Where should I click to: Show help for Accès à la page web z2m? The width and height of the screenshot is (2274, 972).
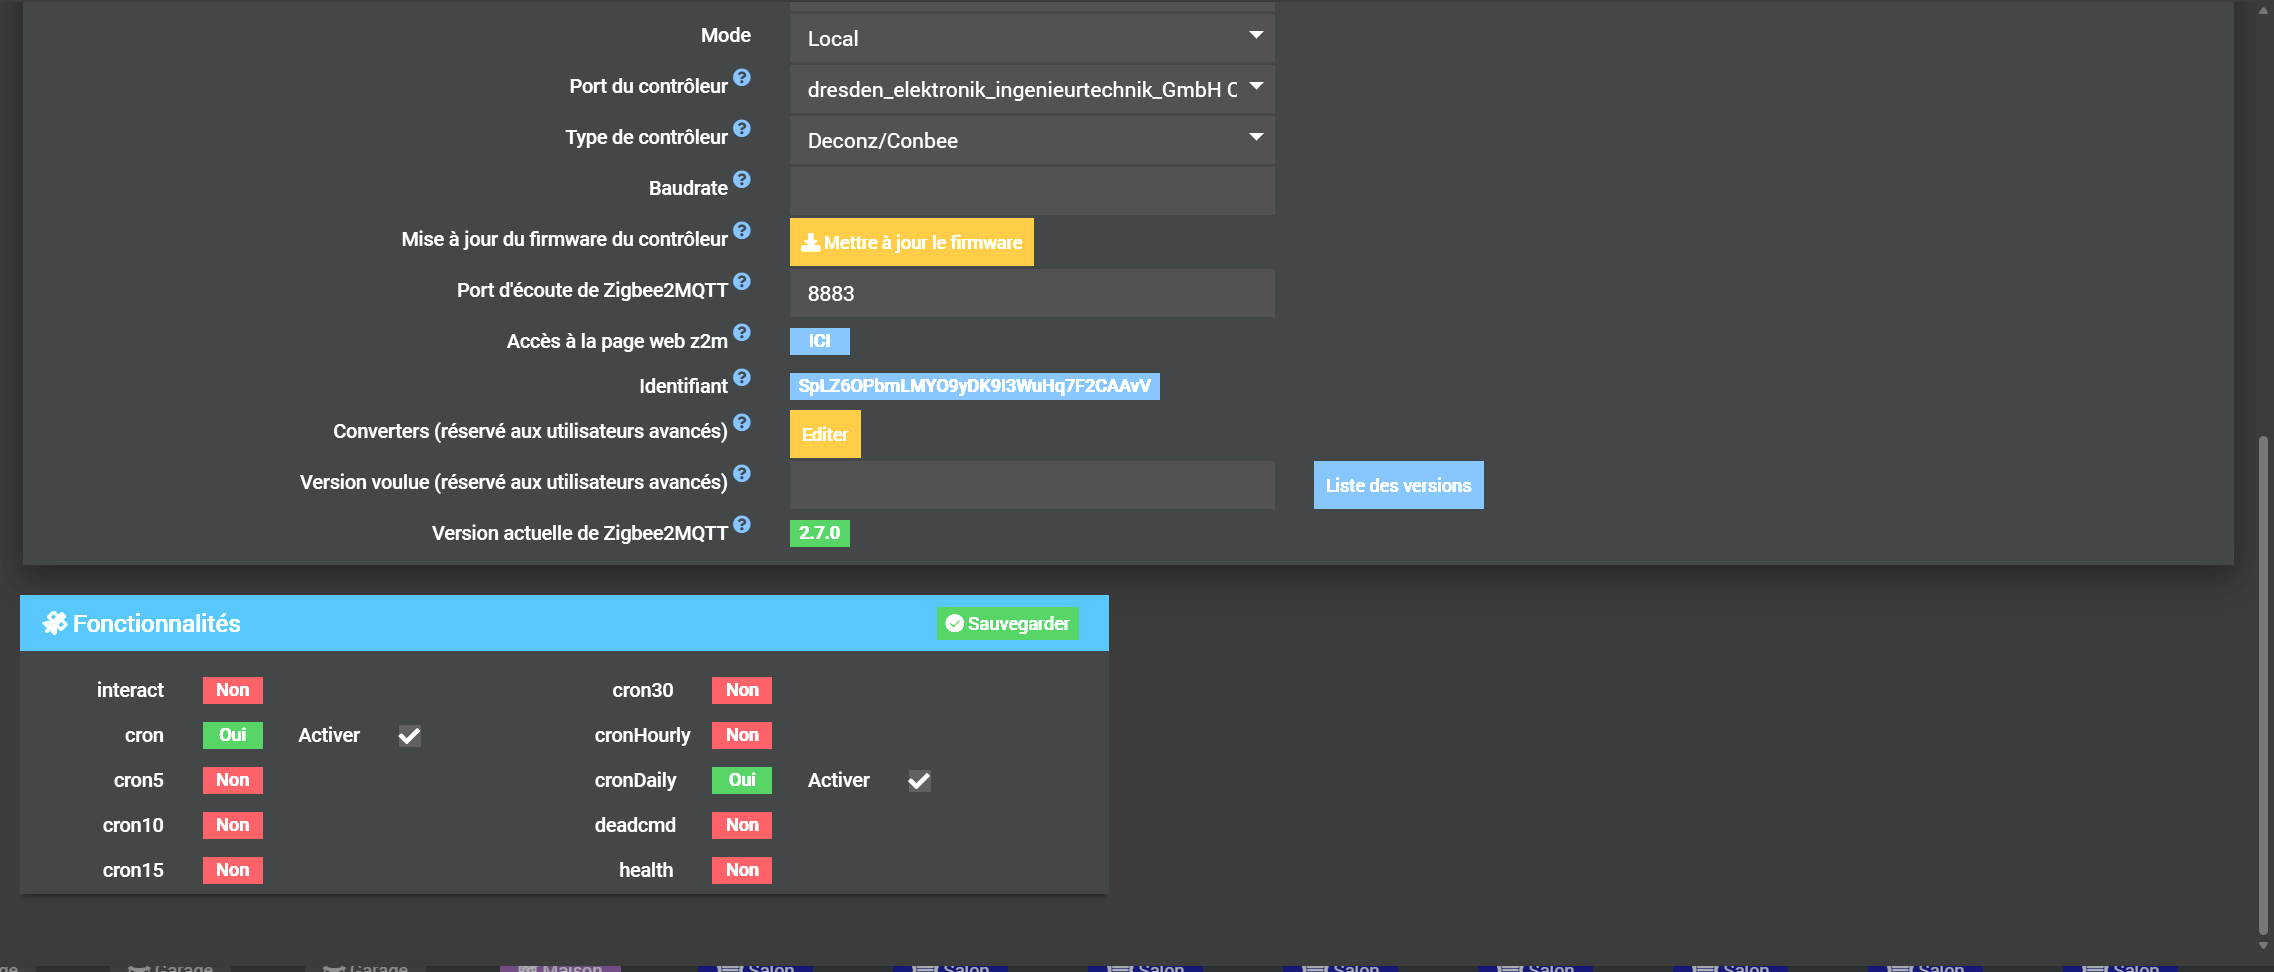(742, 332)
